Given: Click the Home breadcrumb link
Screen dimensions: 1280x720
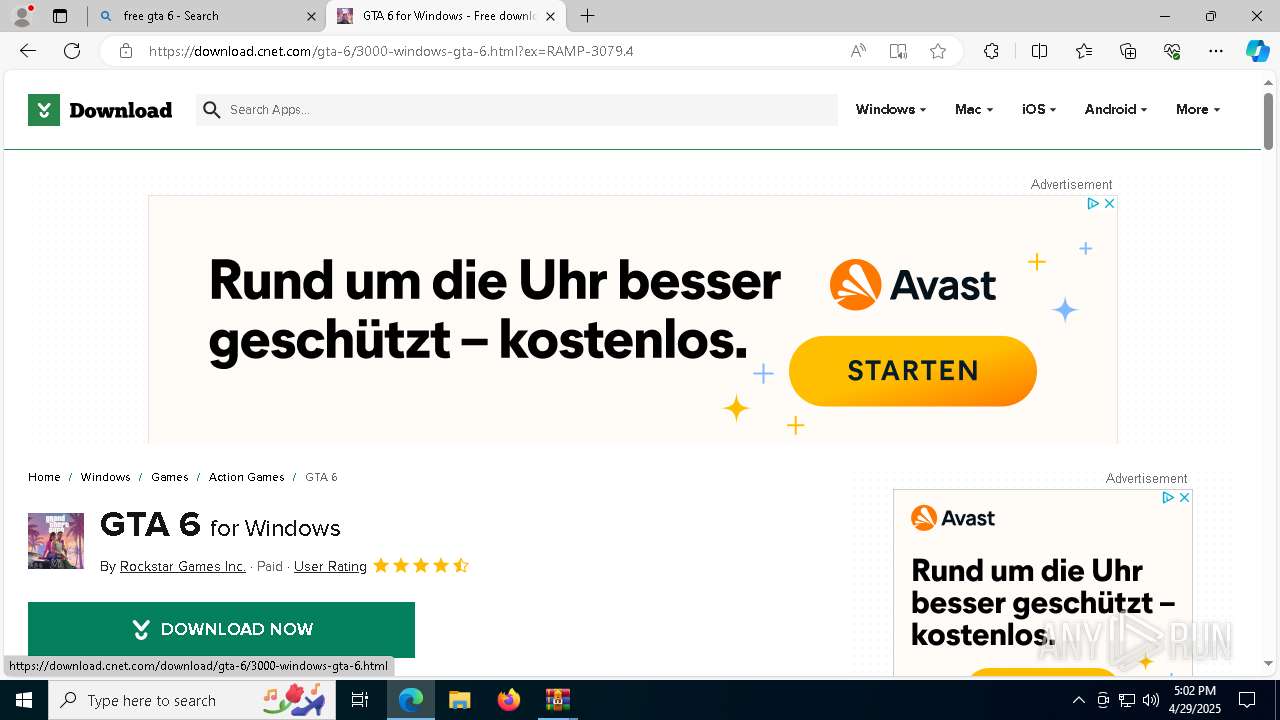Looking at the screenshot, I should point(44,477).
